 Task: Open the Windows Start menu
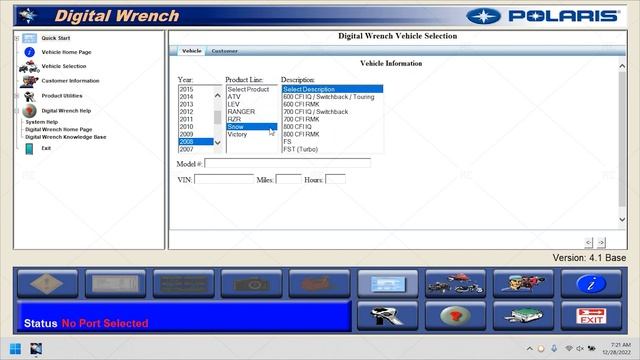[x=16, y=349]
